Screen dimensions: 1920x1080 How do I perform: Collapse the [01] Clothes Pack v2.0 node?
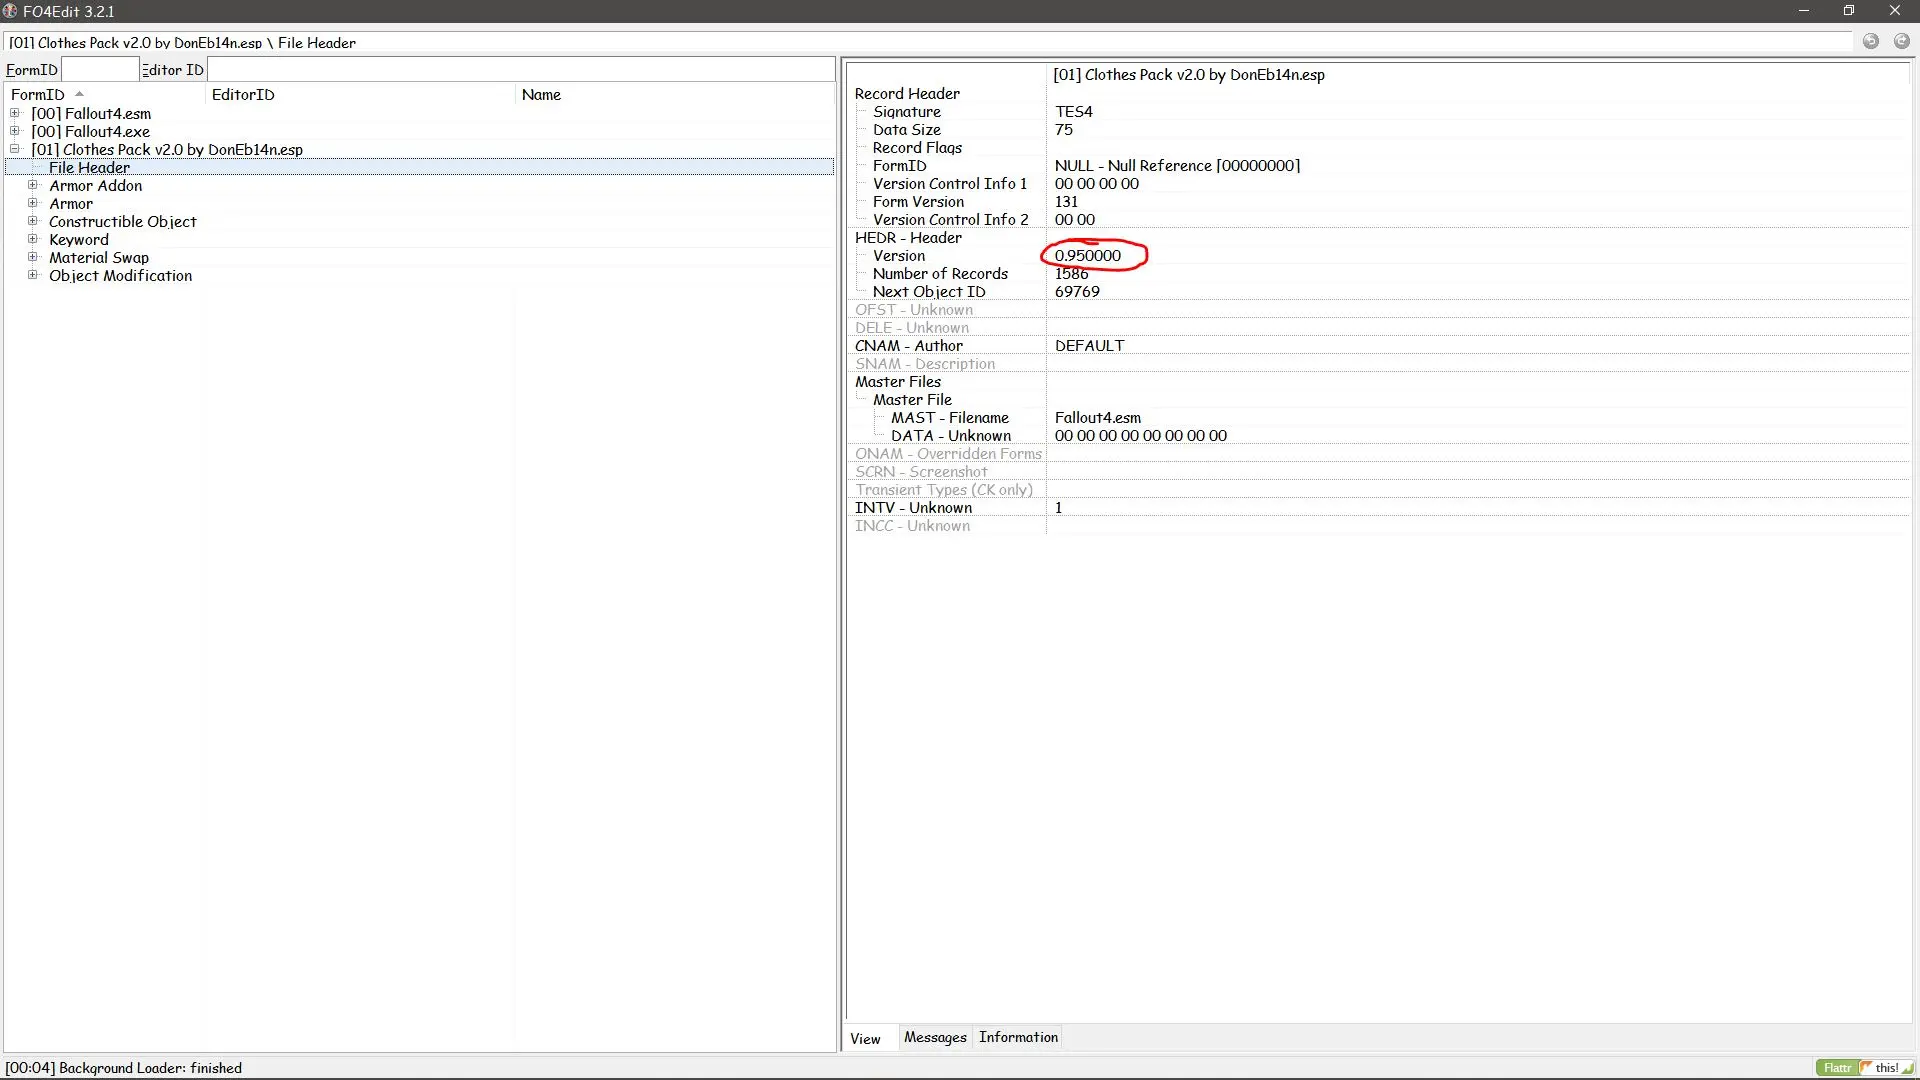pos(15,149)
